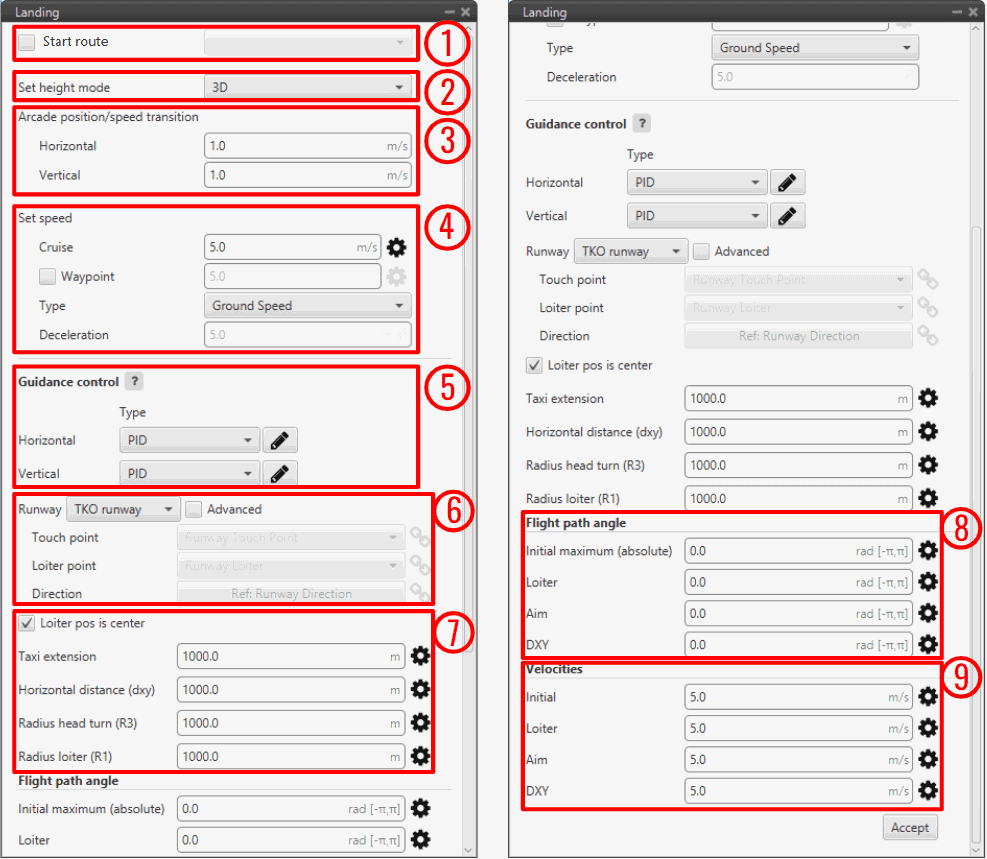Open the Set height mode dropdown

point(307,87)
